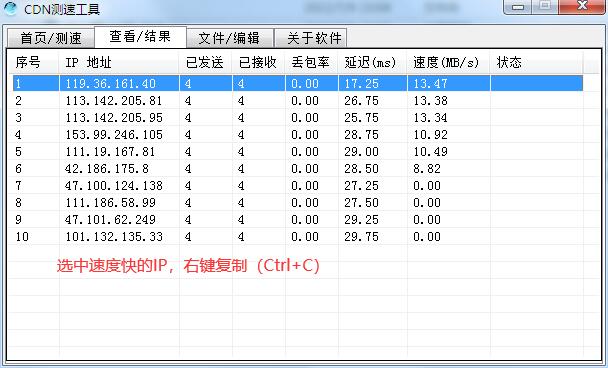
Task: Click the CDN测速工具 app icon in title bar
Action: pyautogui.click(x=10, y=8)
